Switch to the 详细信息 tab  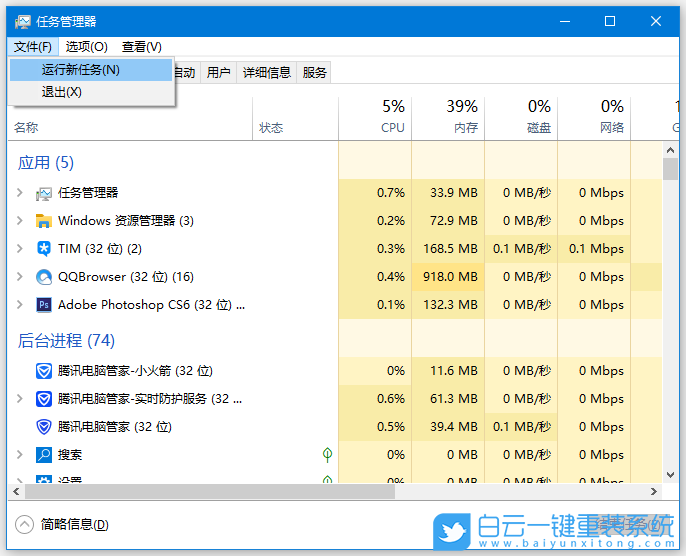coord(266,73)
